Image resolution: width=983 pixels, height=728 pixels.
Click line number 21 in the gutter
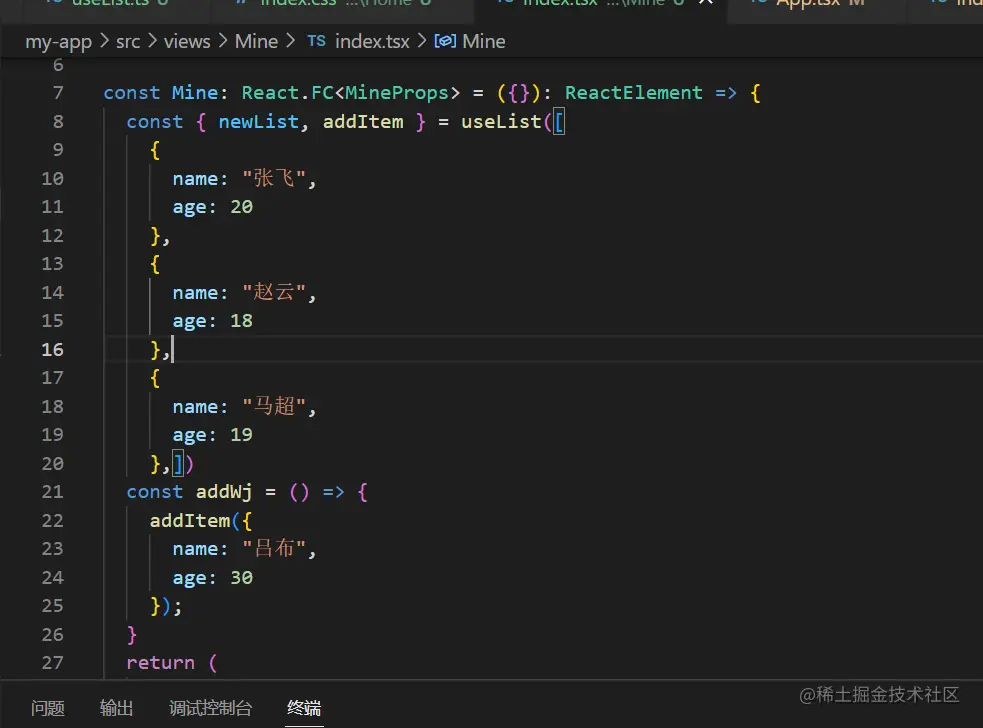[53, 492]
